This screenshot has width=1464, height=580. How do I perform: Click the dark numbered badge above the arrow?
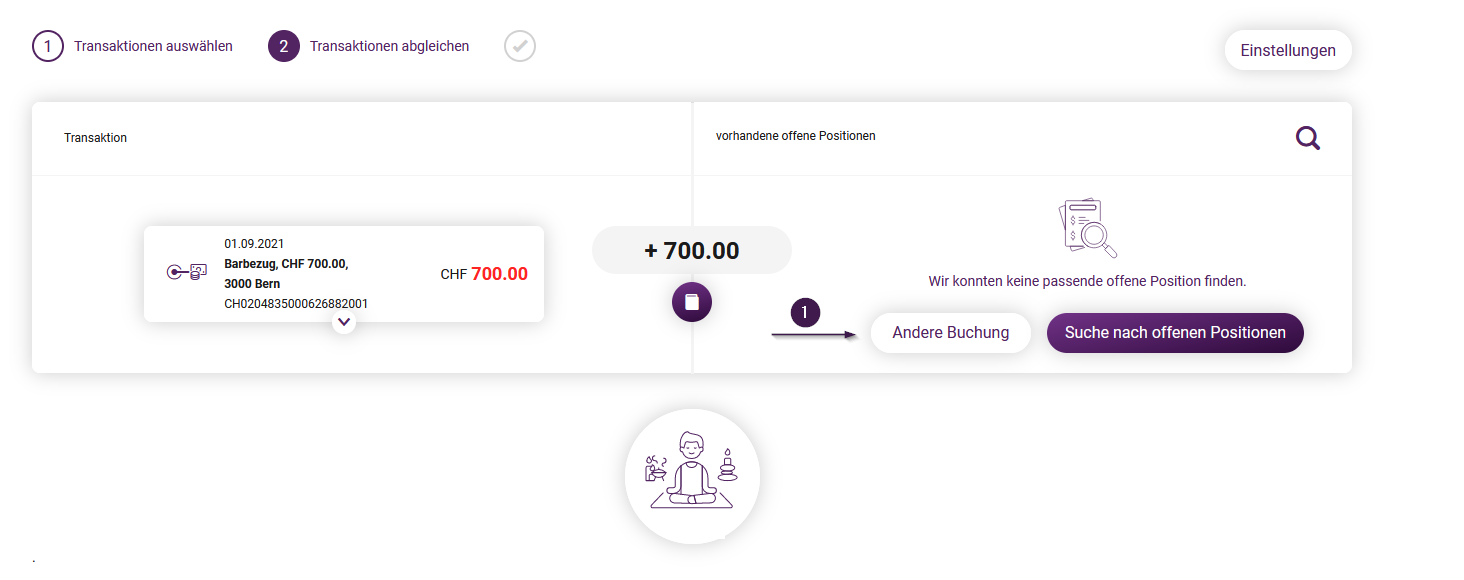pyautogui.click(x=806, y=312)
